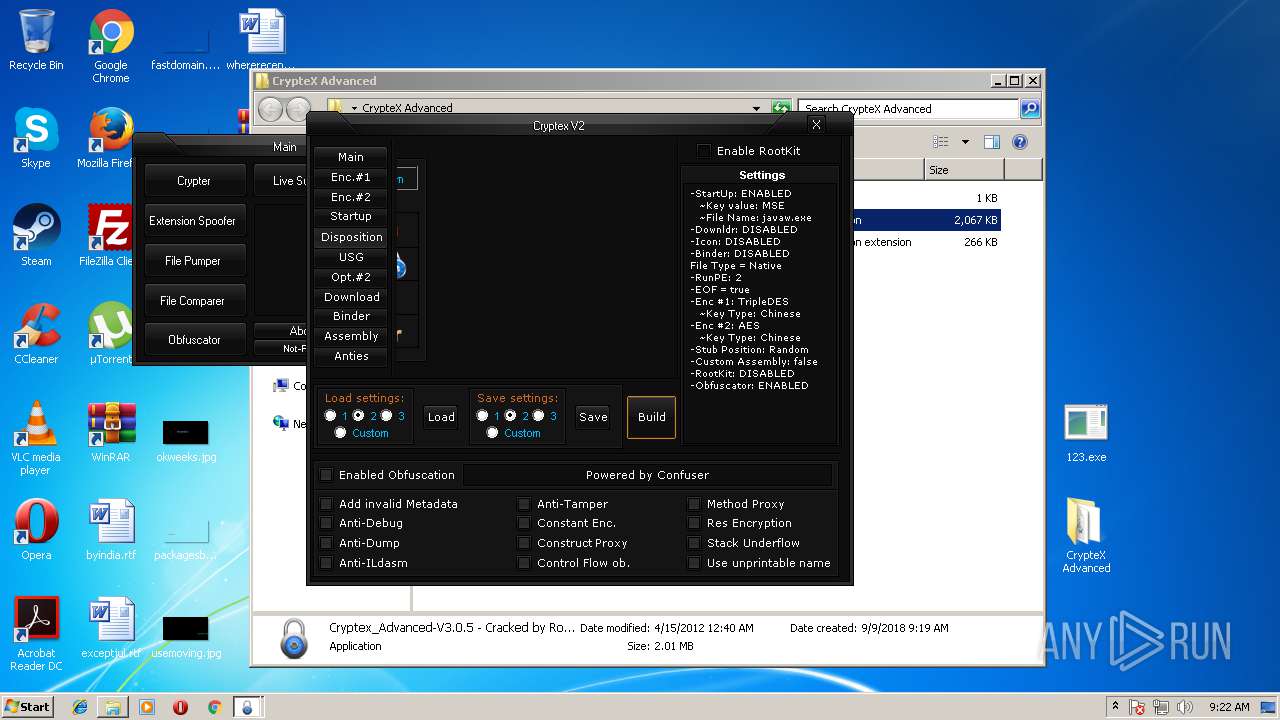This screenshot has height=720, width=1280.
Task: Check the Anti-Debug option
Action: click(326, 523)
